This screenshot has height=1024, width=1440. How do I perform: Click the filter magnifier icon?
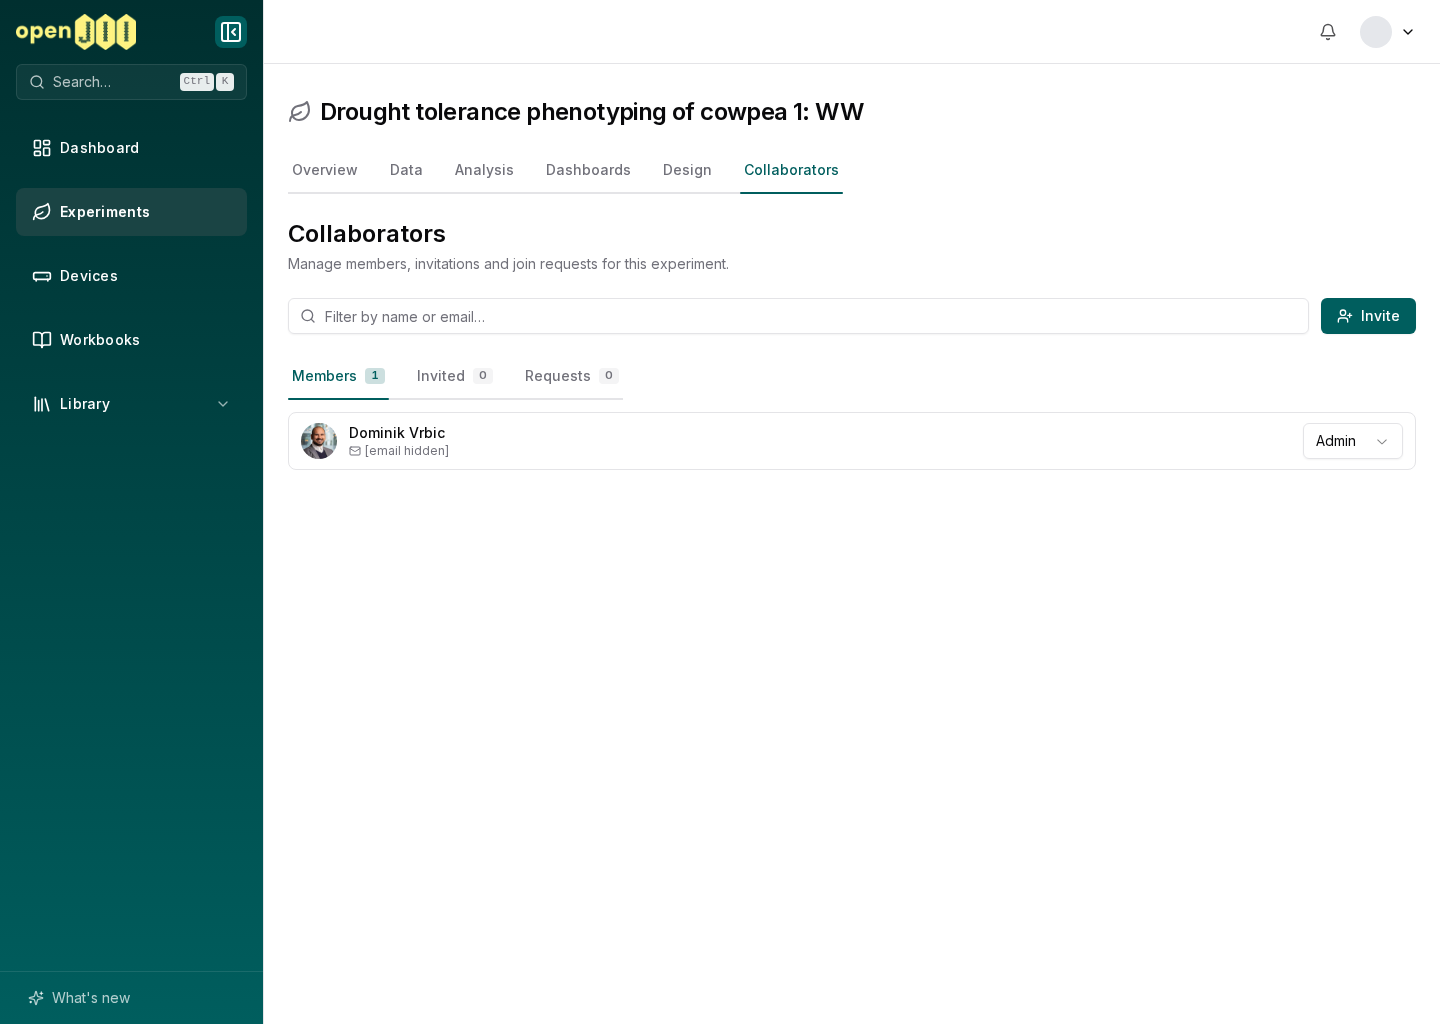click(x=308, y=316)
